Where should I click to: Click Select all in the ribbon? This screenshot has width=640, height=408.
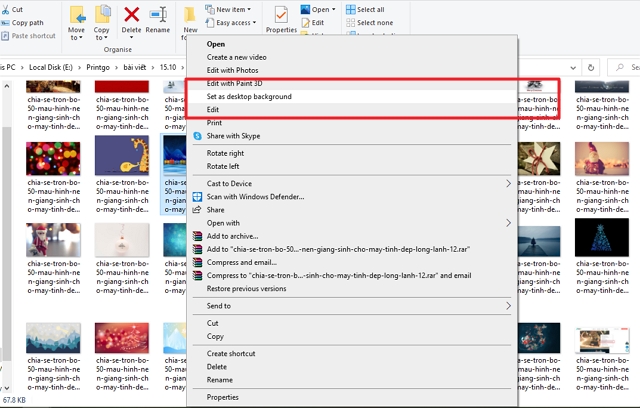pos(369,9)
